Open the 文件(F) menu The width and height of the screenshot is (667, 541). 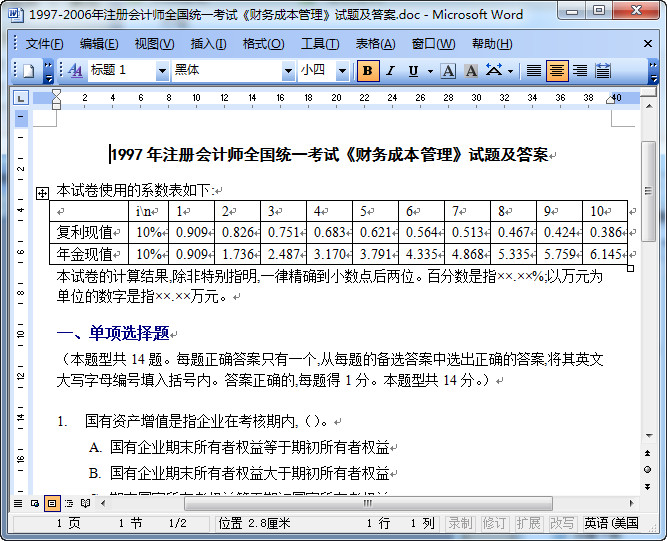click(44, 44)
